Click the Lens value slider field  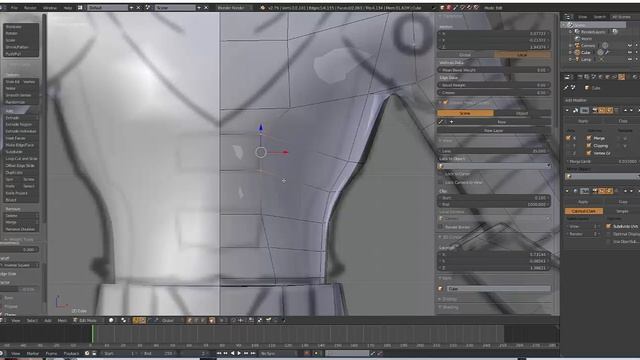coord(494,151)
